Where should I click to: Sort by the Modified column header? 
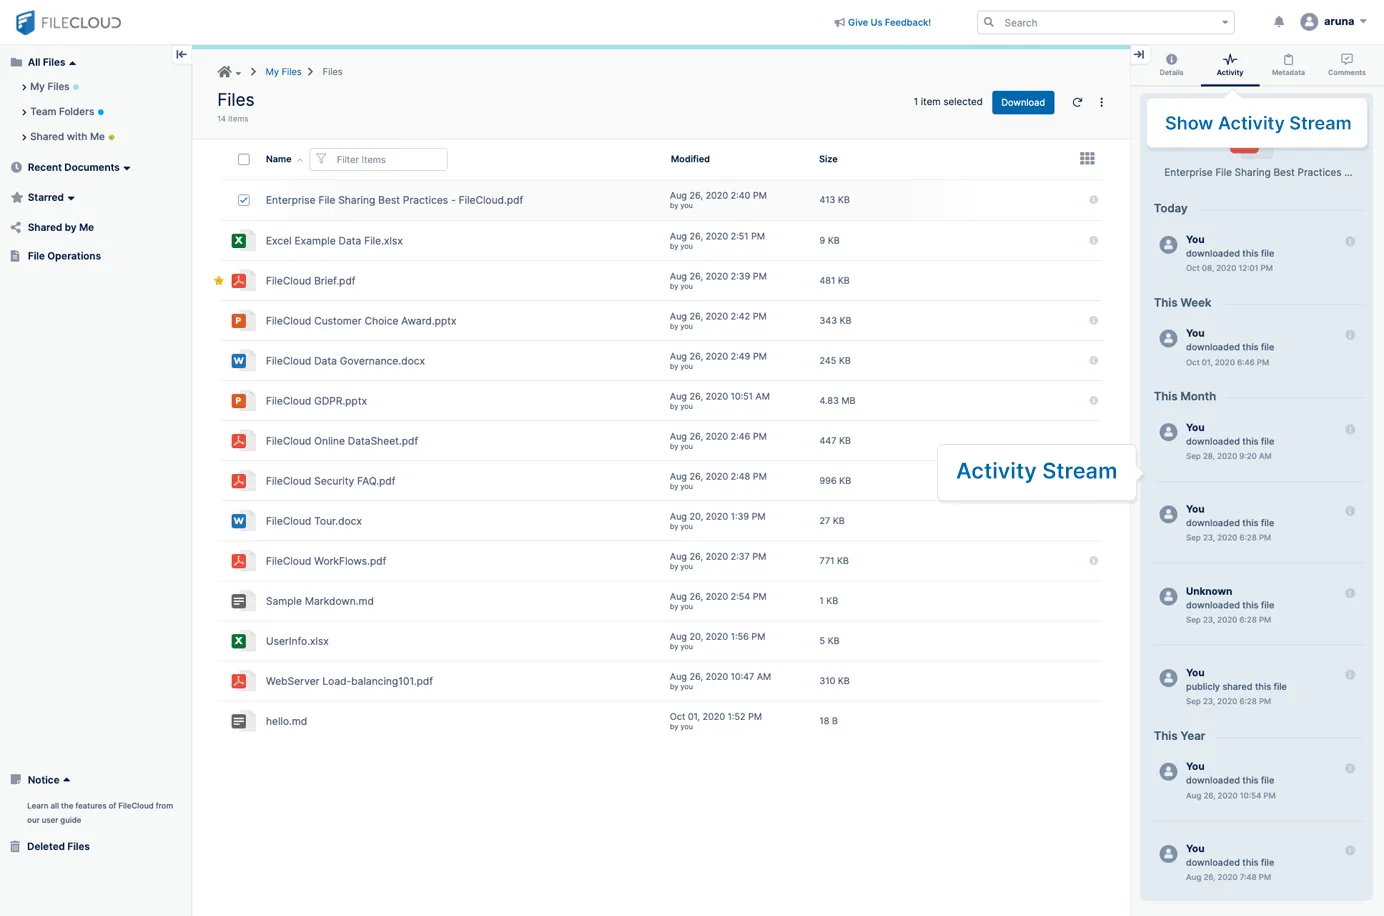coord(690,159)
